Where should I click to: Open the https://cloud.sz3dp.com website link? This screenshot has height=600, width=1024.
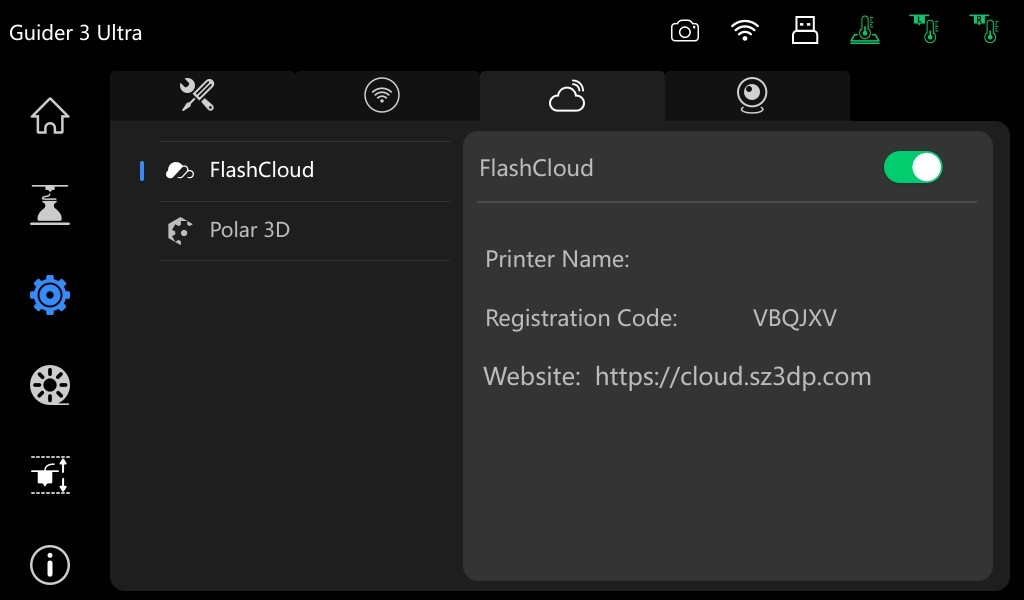[733, 377]
